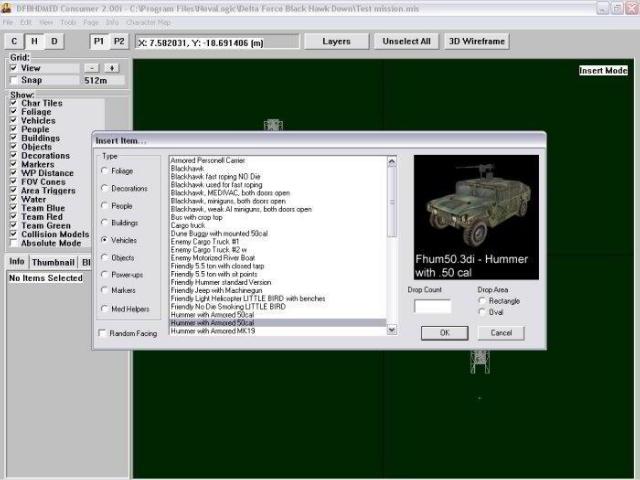This screenshot has height=480, width=640.
Task: Click the Hummer preview image
Action: tap(475, 215)
